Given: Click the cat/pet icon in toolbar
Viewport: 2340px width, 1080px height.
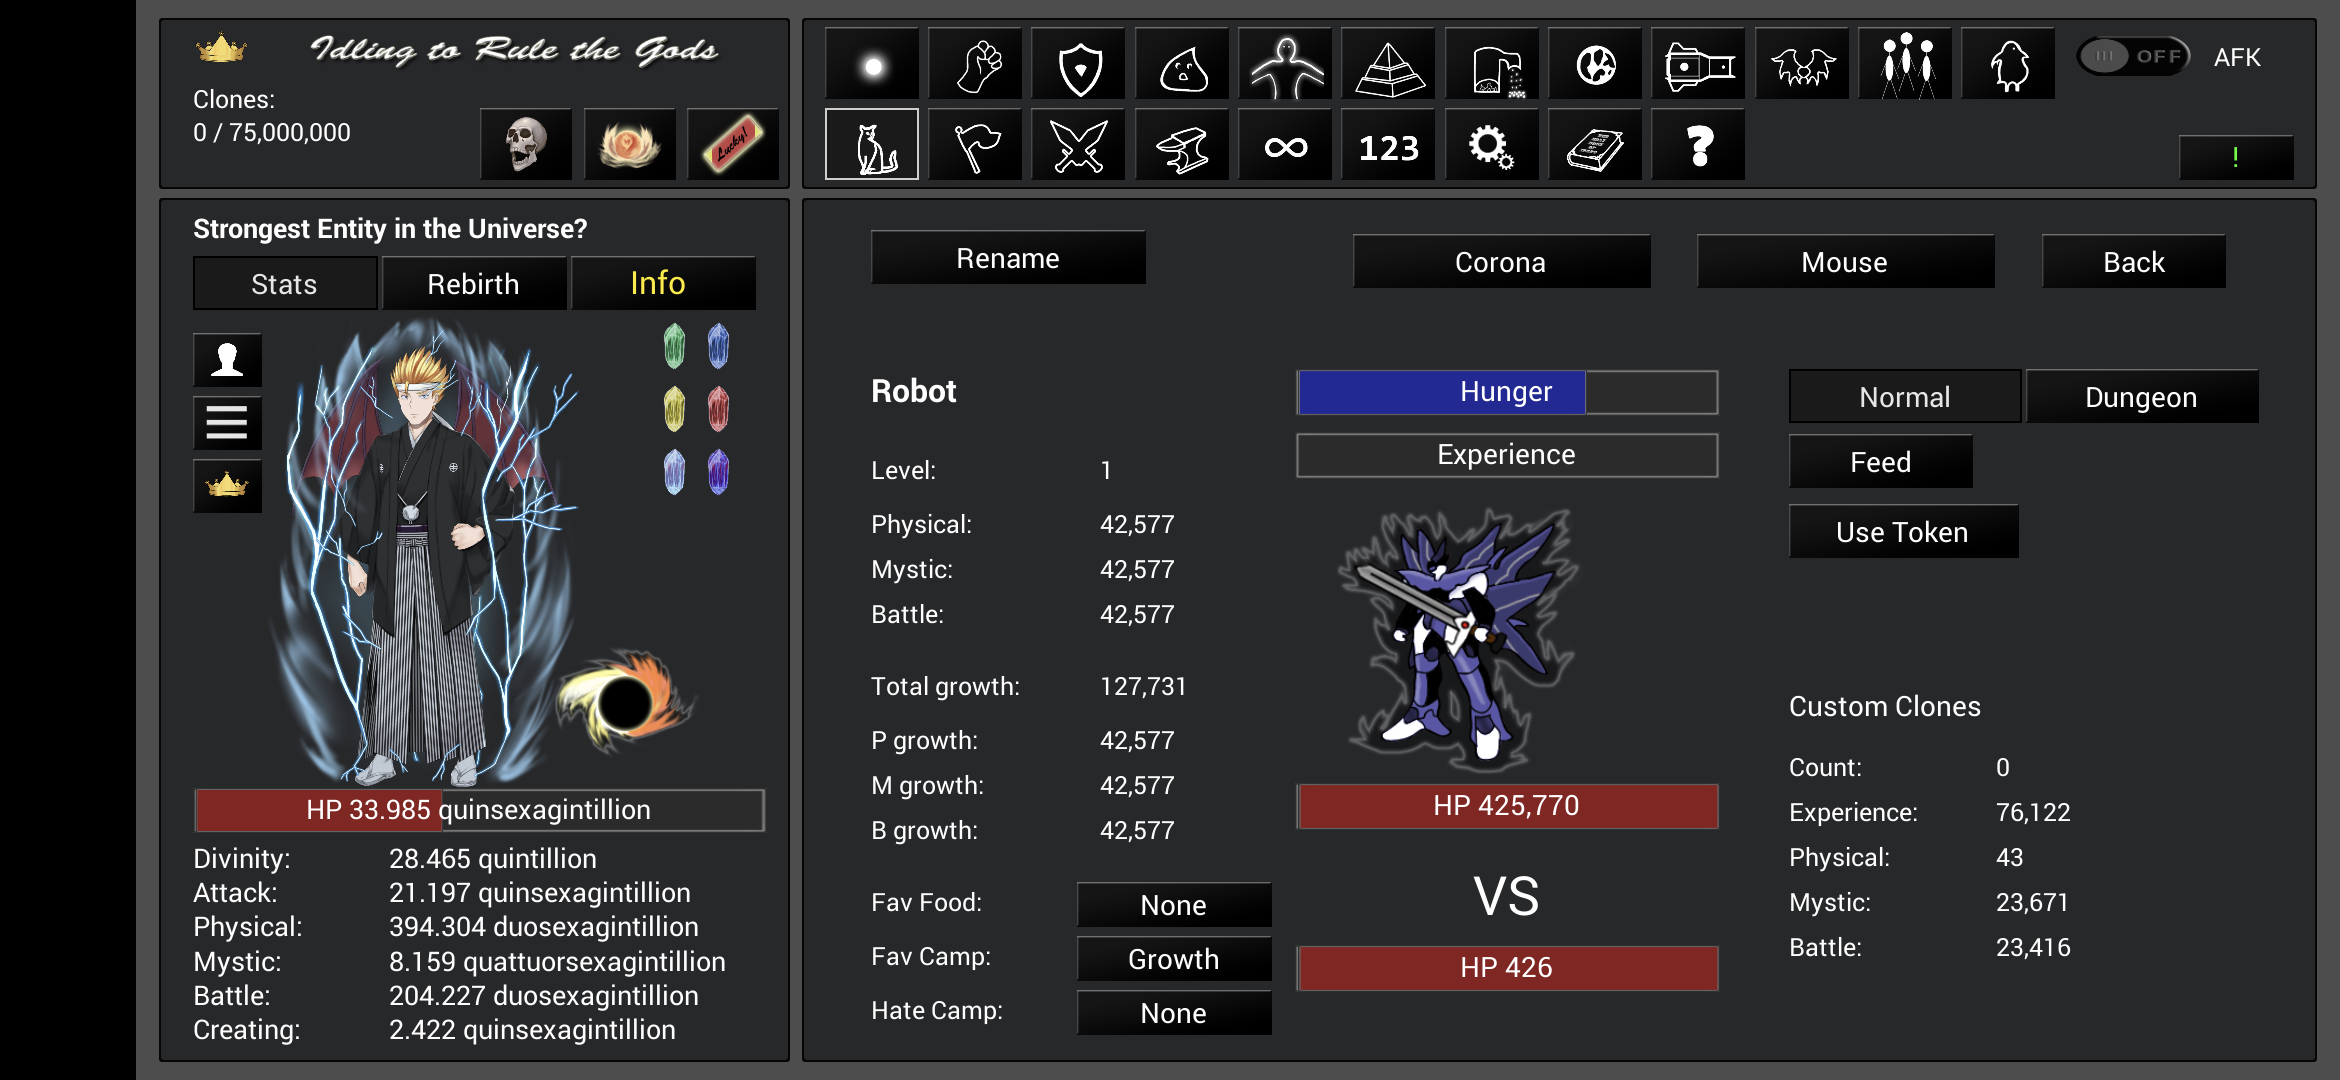Looking at the screenshot, I should pyautogui.click(x=870, y=143).
